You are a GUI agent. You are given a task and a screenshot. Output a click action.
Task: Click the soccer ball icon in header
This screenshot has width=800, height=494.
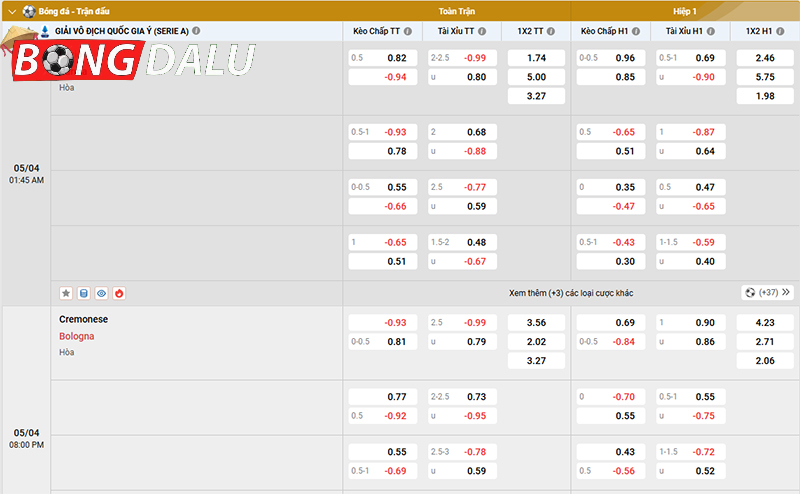point(28,11)
